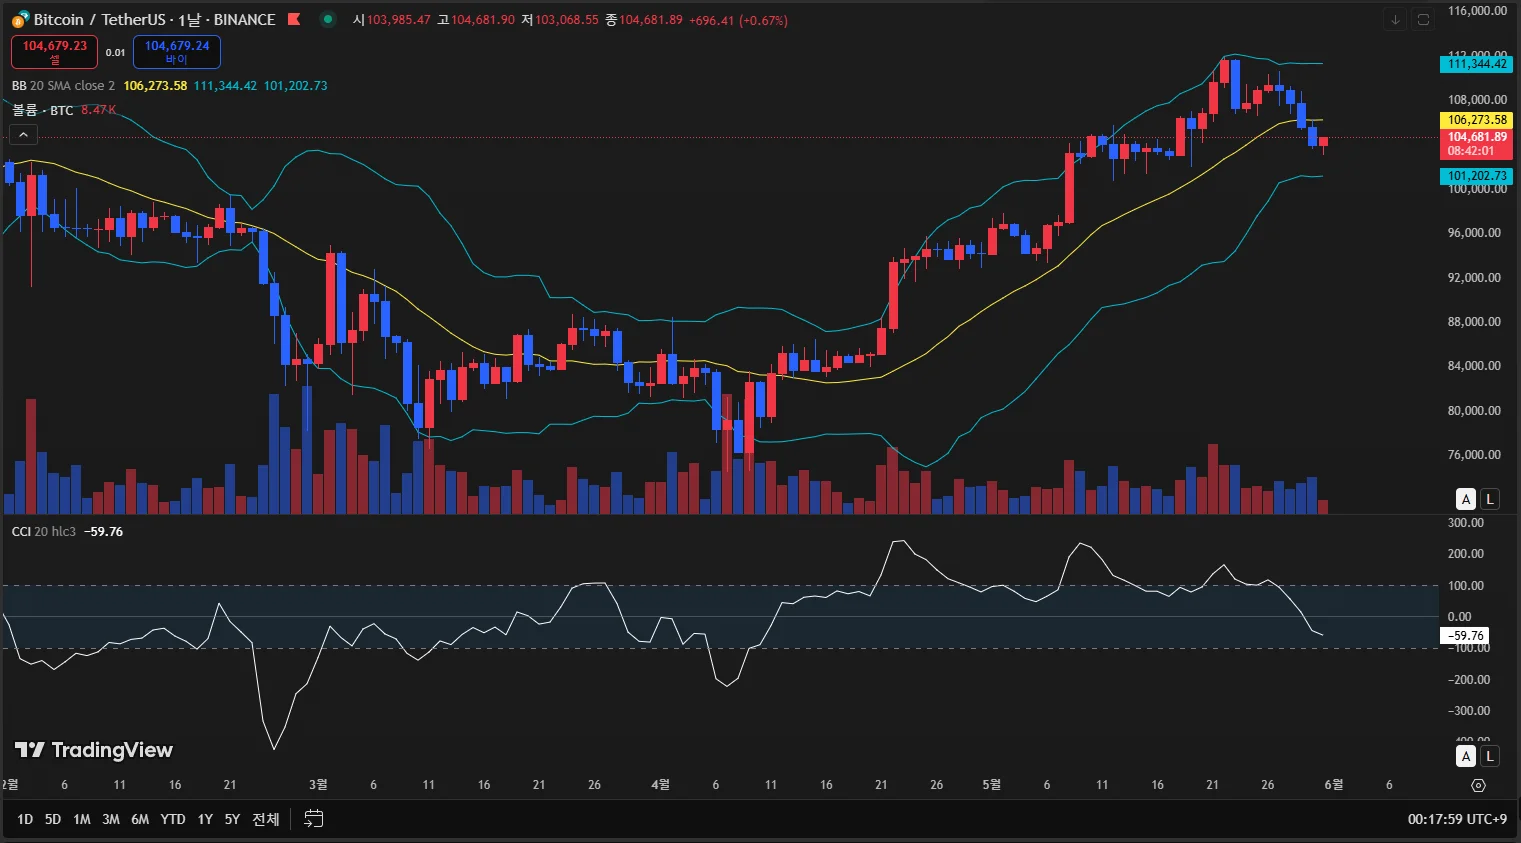Open the Bitcoin / TetherUS symbol title
1521x843 pixels.
tap(154, 19)
